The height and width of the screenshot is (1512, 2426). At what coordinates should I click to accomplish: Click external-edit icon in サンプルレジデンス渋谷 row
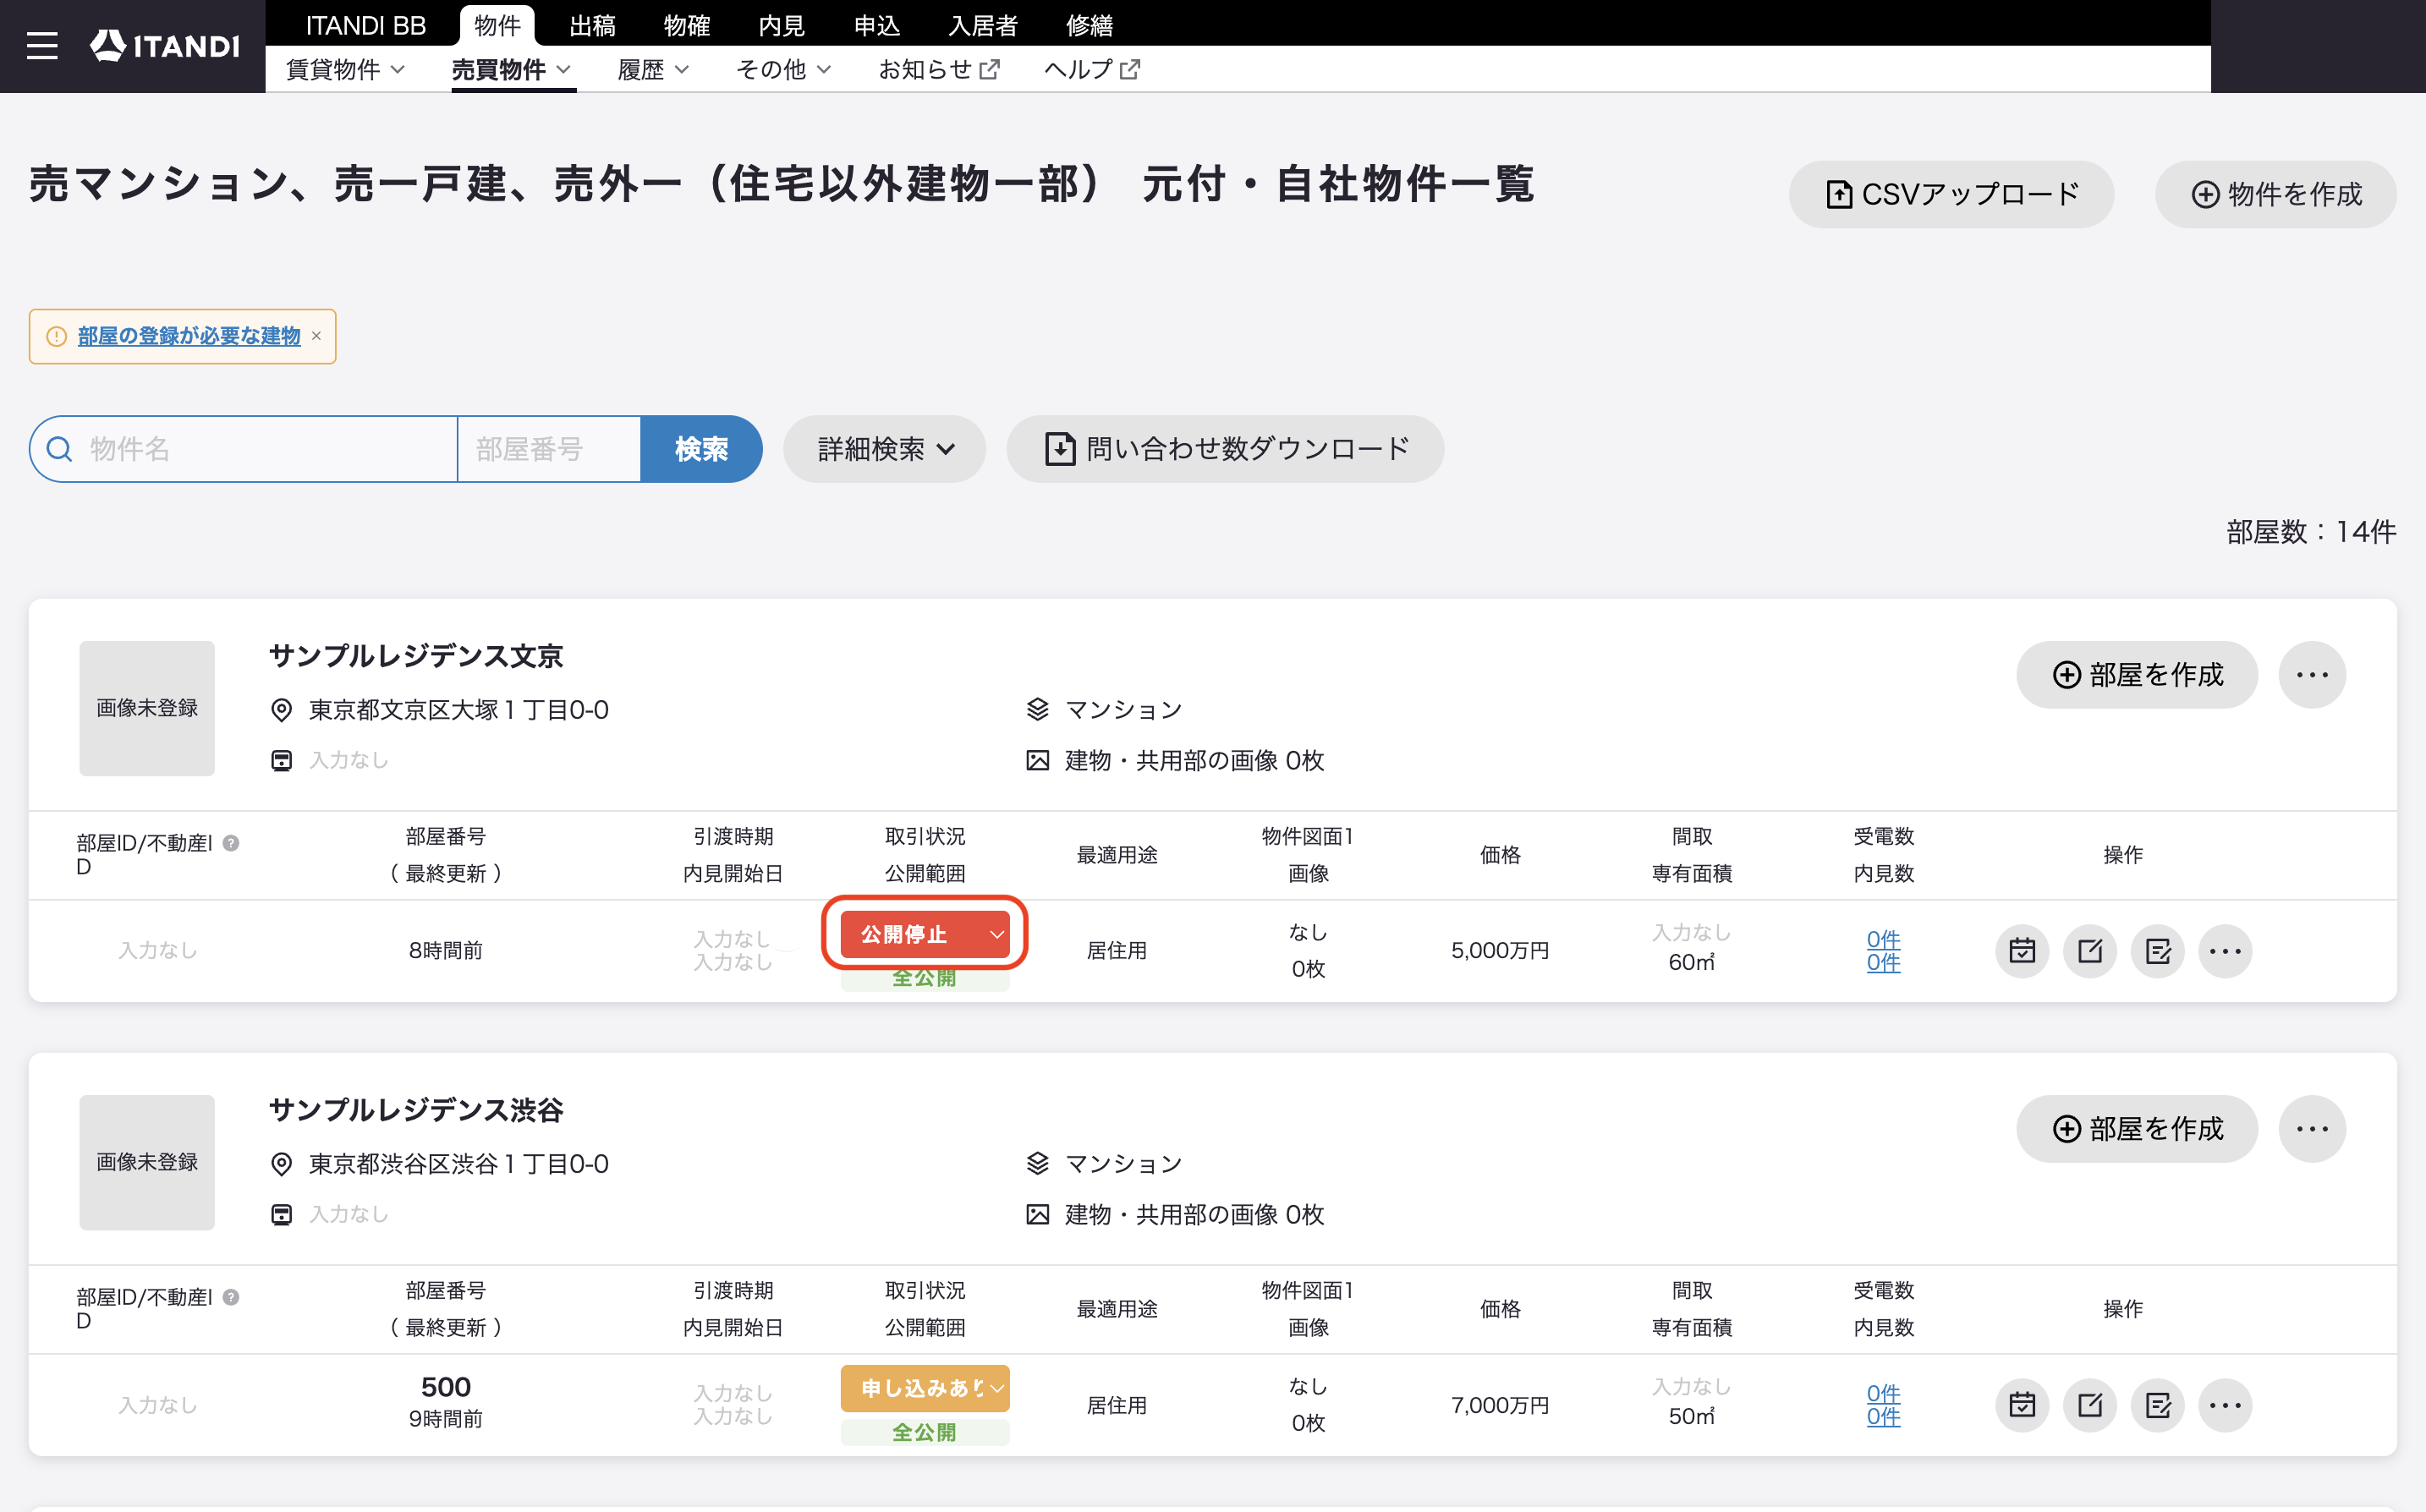click(x=2090, y=1404)
